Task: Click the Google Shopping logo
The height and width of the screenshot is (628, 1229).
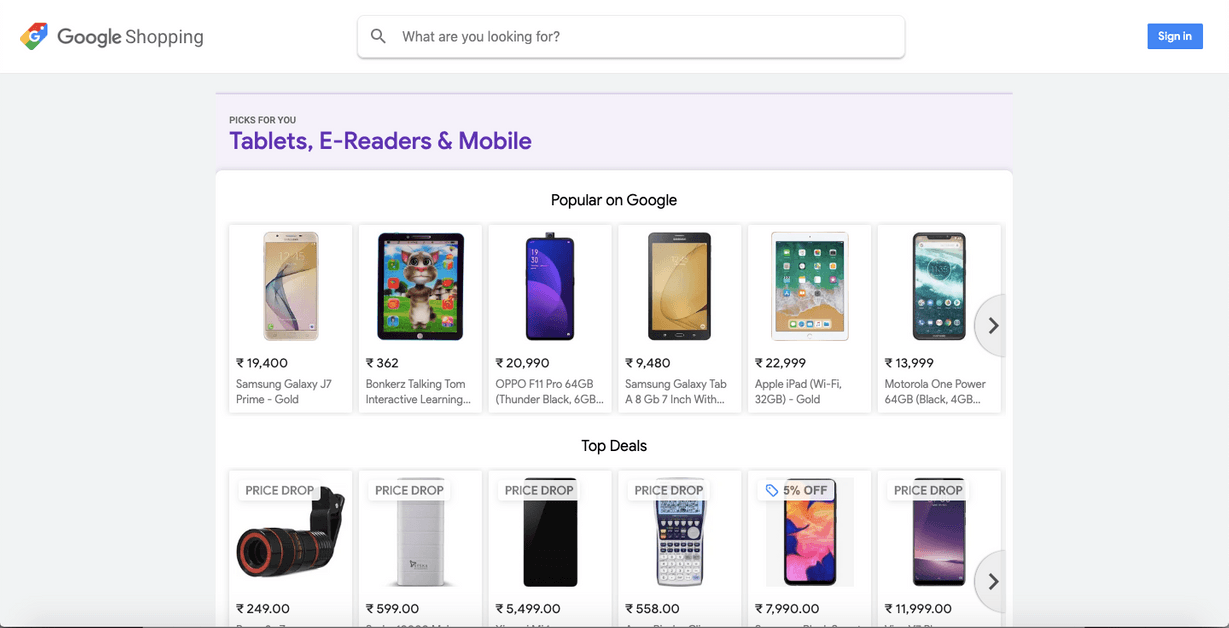Action: pos(111,36)
